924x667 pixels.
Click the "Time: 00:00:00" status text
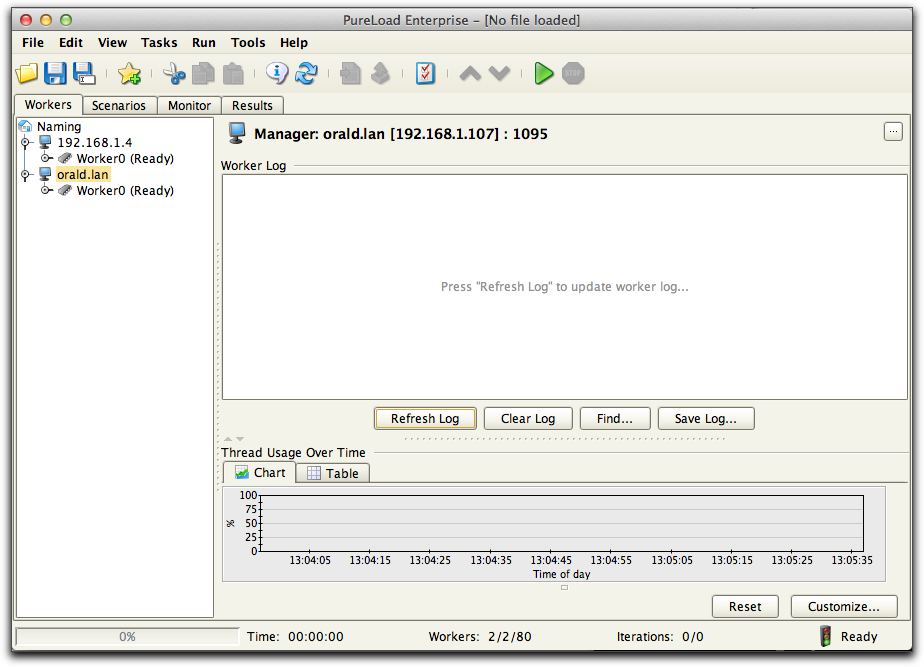coord(295,636)
